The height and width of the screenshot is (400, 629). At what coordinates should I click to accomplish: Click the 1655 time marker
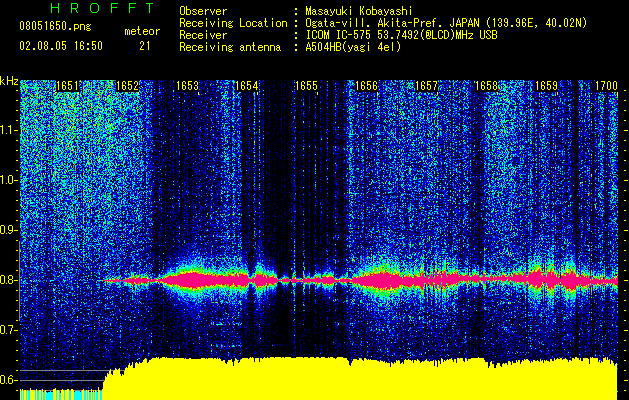[306, 86]
